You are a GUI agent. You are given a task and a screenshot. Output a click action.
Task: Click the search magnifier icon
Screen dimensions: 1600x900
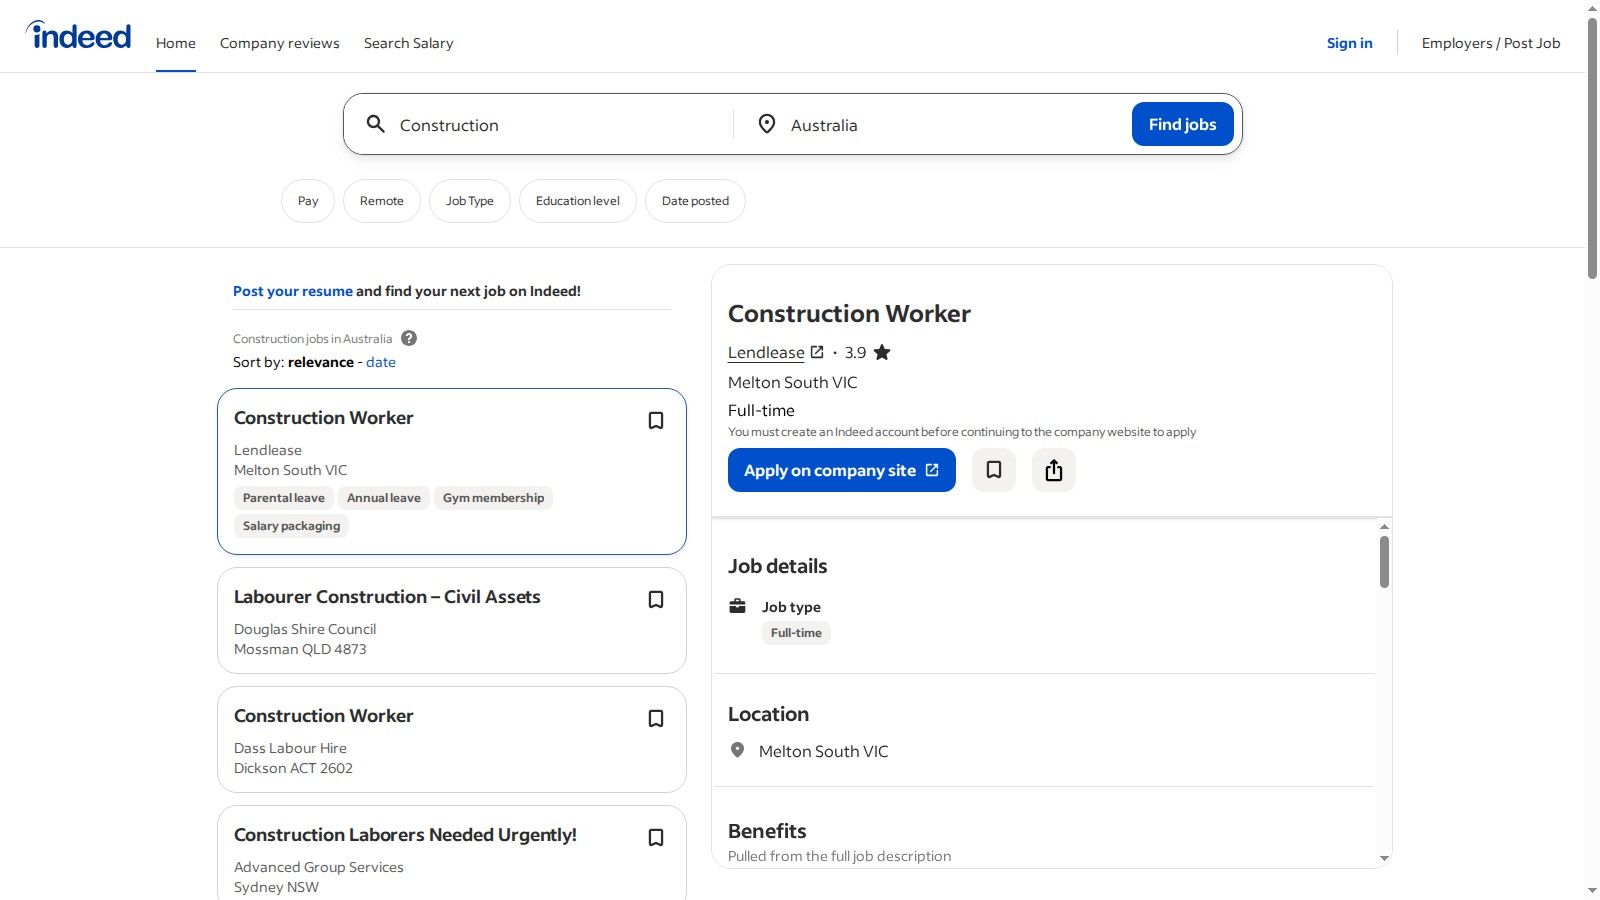[377, 124]
